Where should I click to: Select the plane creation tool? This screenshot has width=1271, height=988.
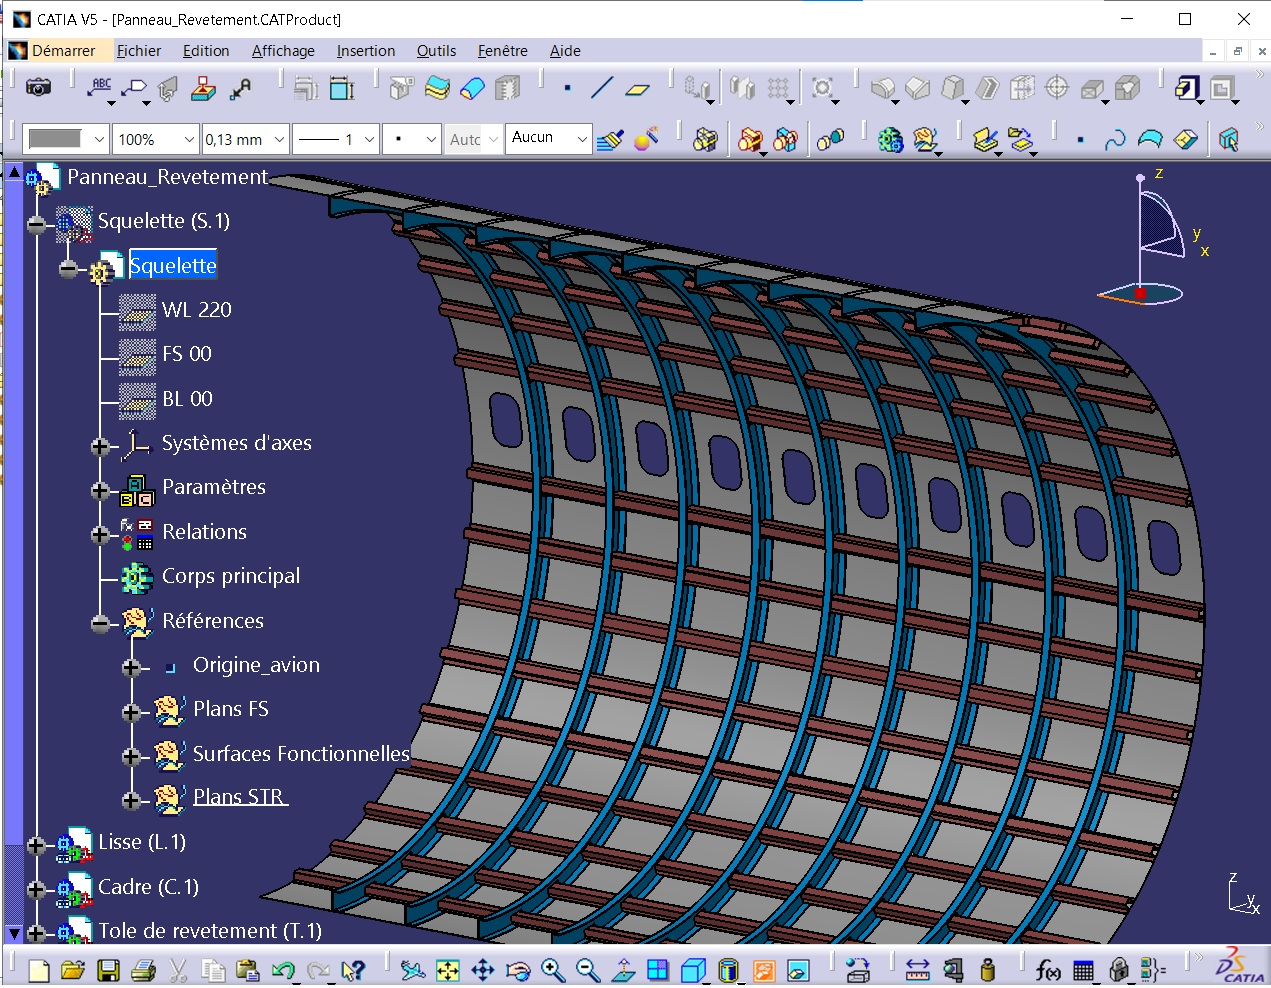click(637, 88)
